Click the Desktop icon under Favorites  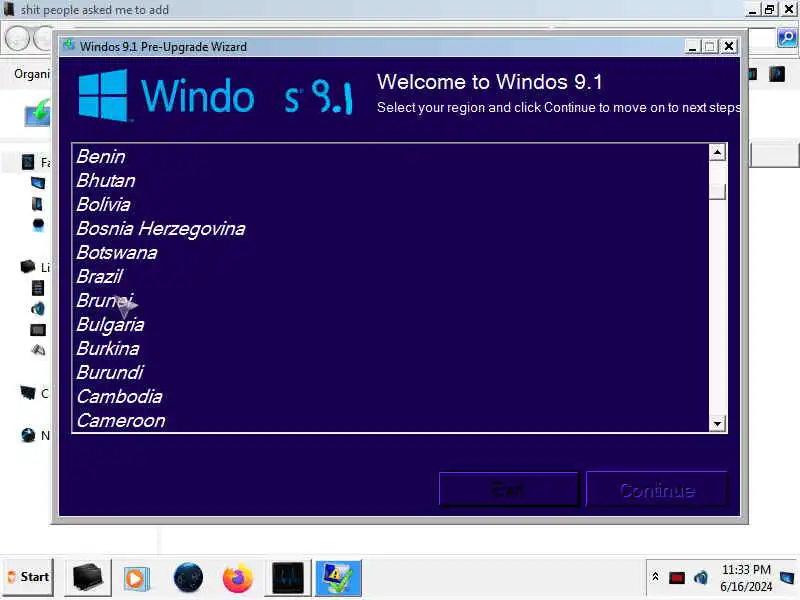38,183
